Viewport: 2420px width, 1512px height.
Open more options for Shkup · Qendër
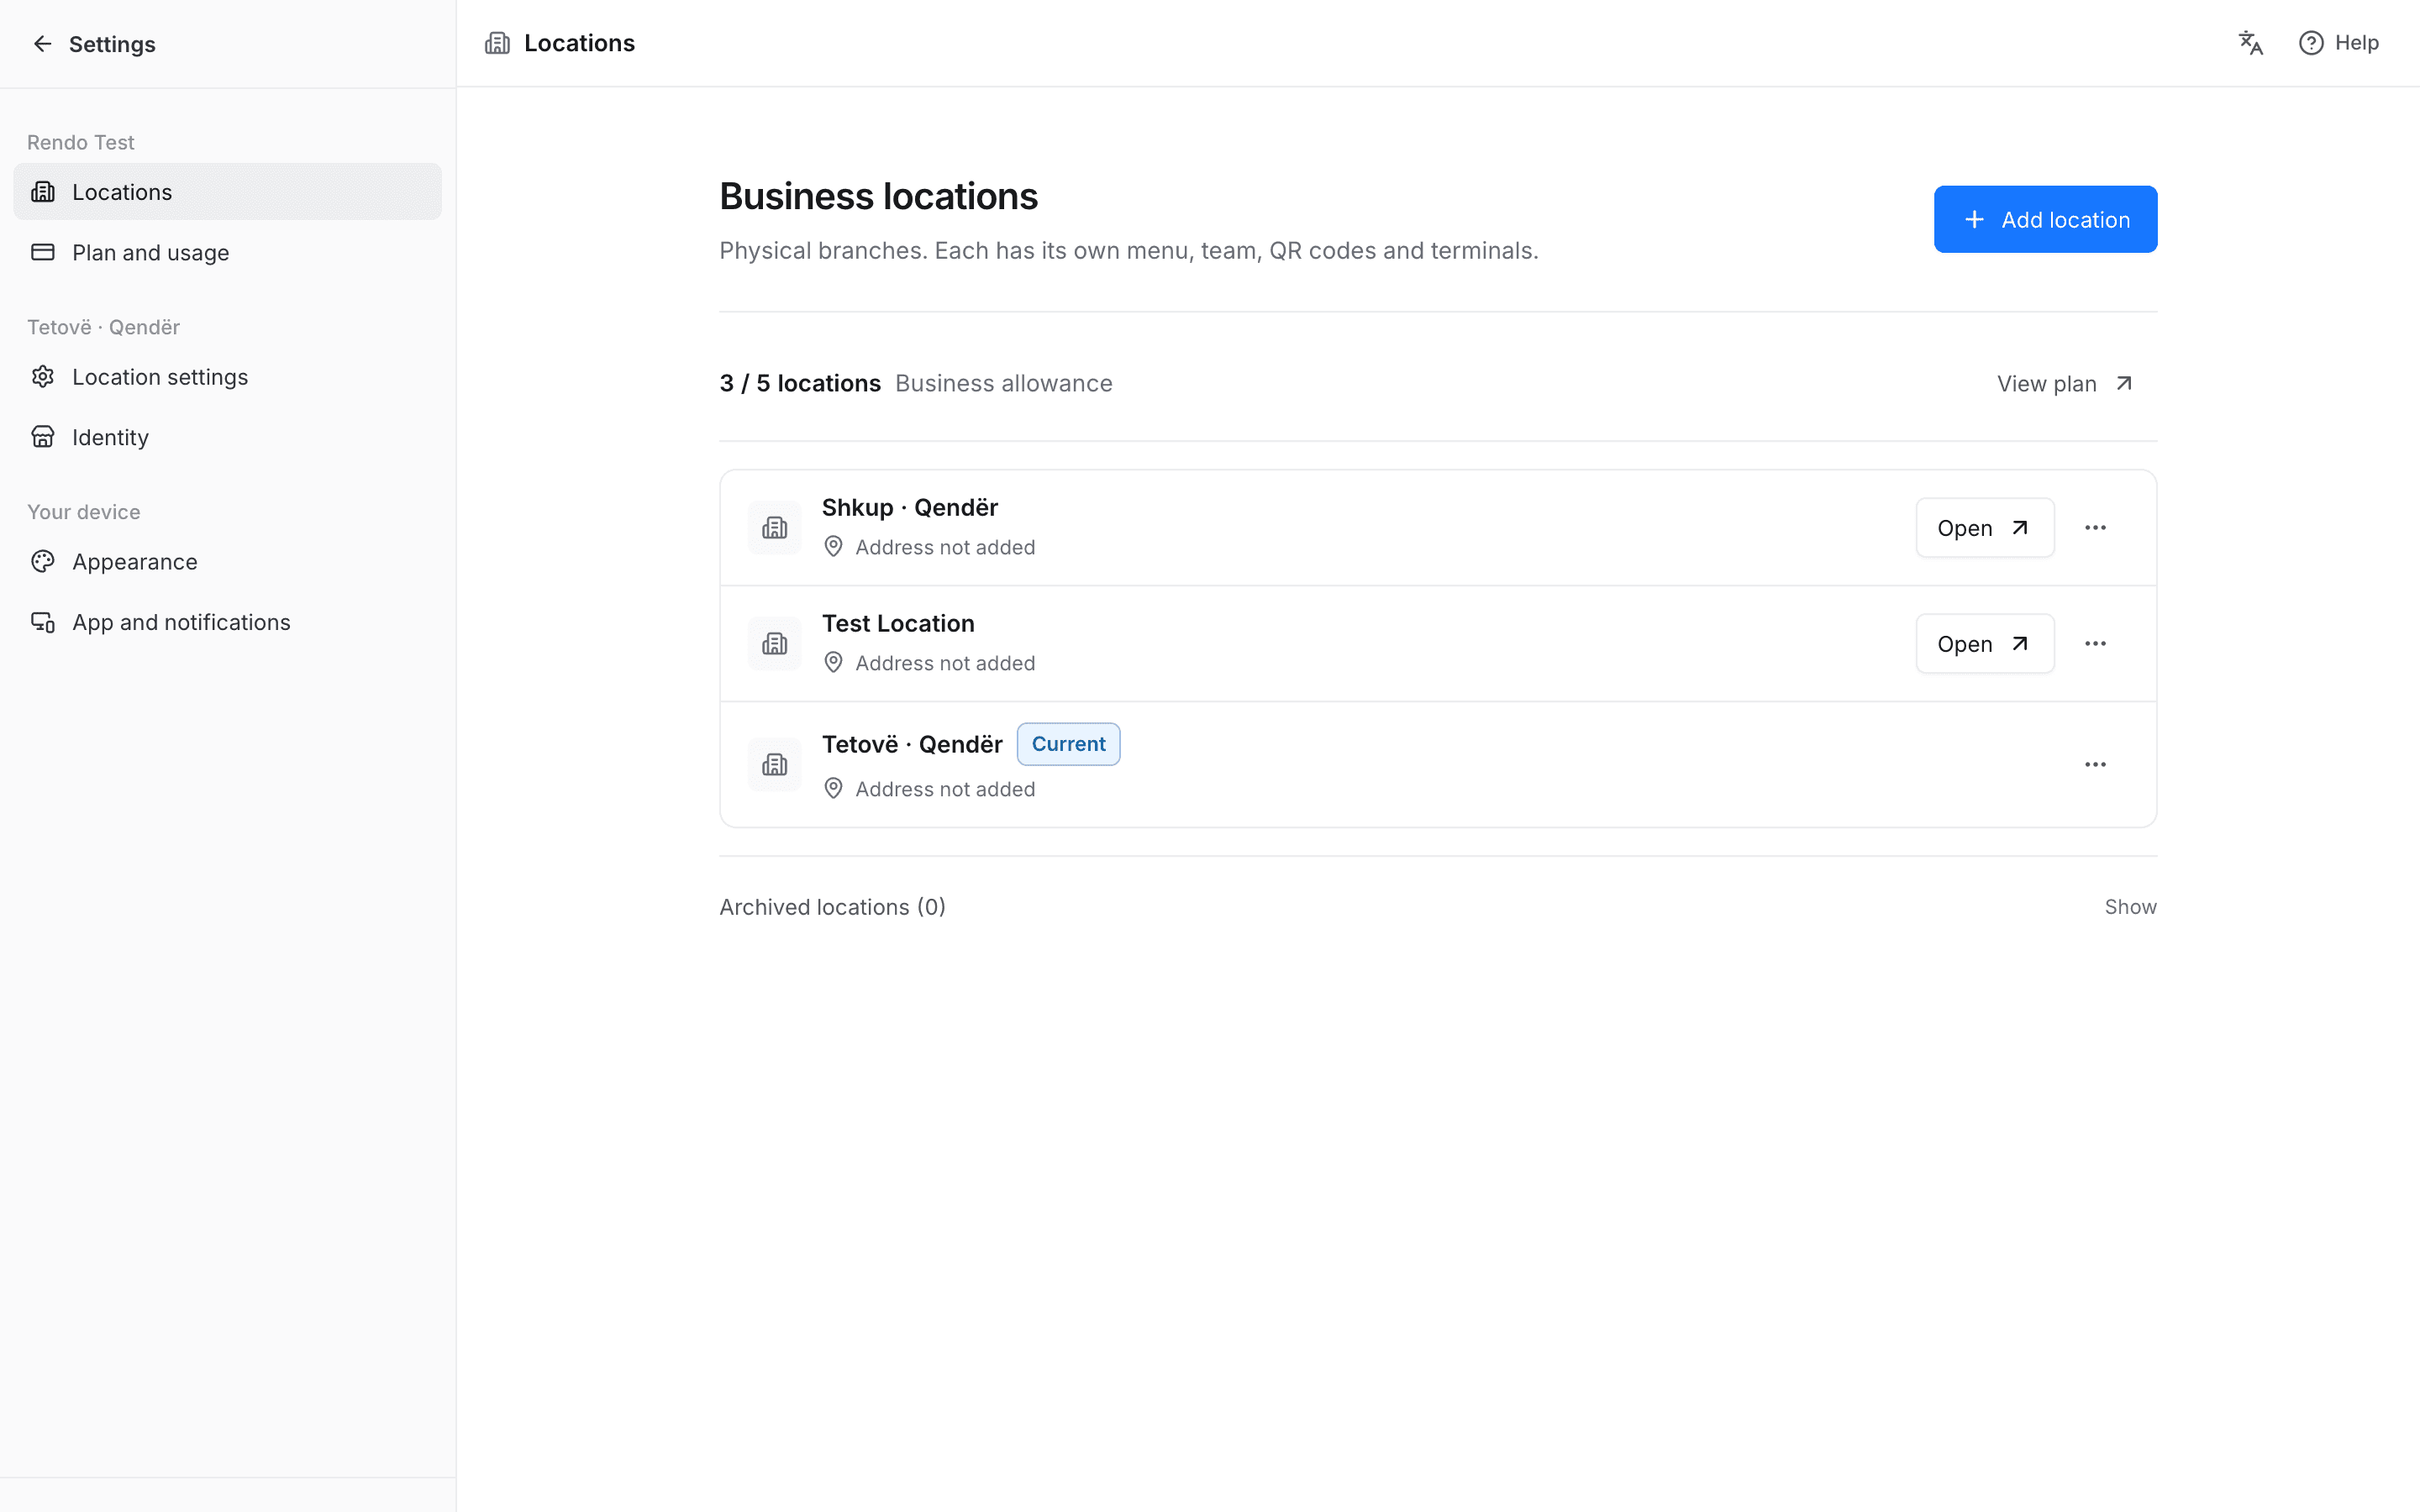pos(2095,528)
